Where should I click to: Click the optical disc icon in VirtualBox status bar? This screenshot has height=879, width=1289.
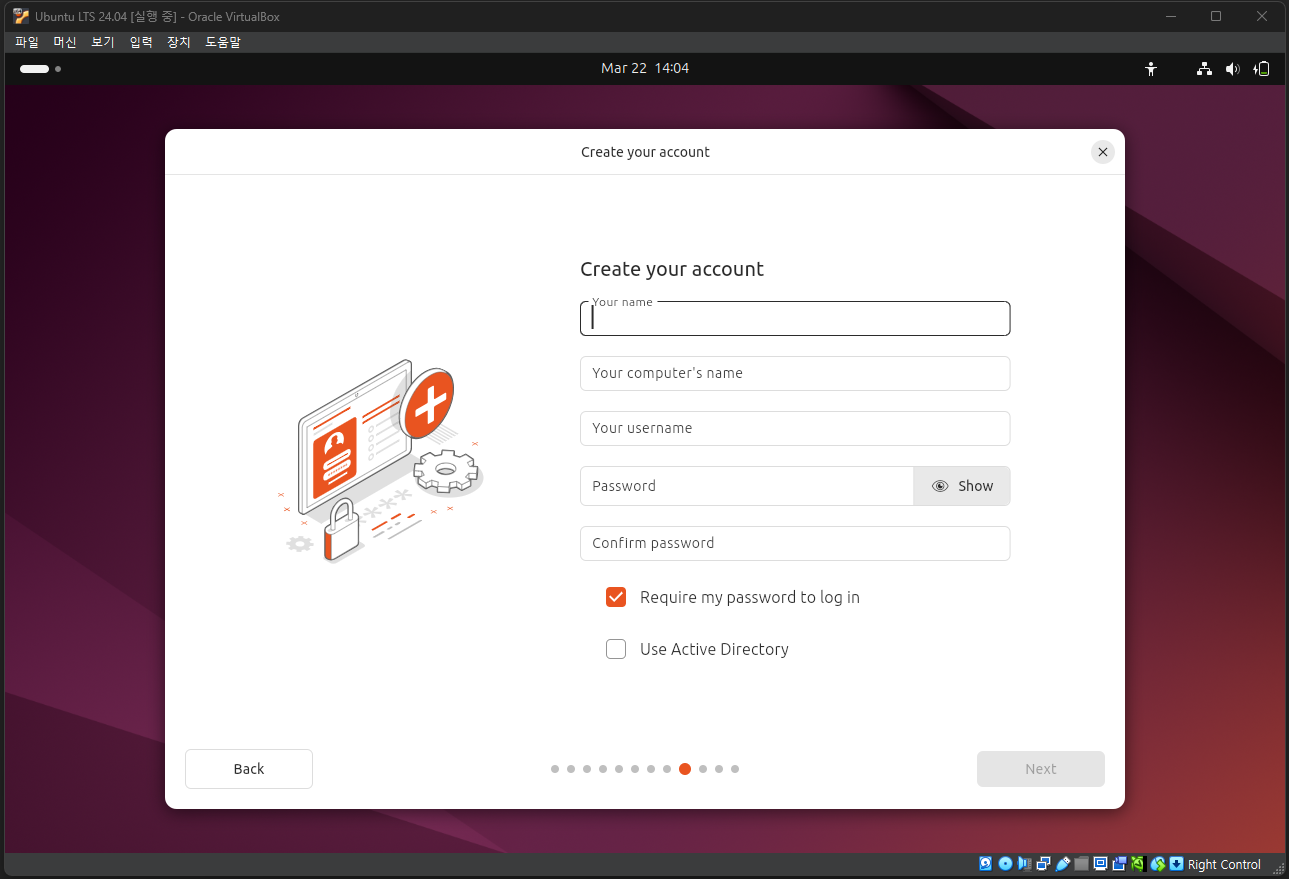click(x=1005, y=864)
